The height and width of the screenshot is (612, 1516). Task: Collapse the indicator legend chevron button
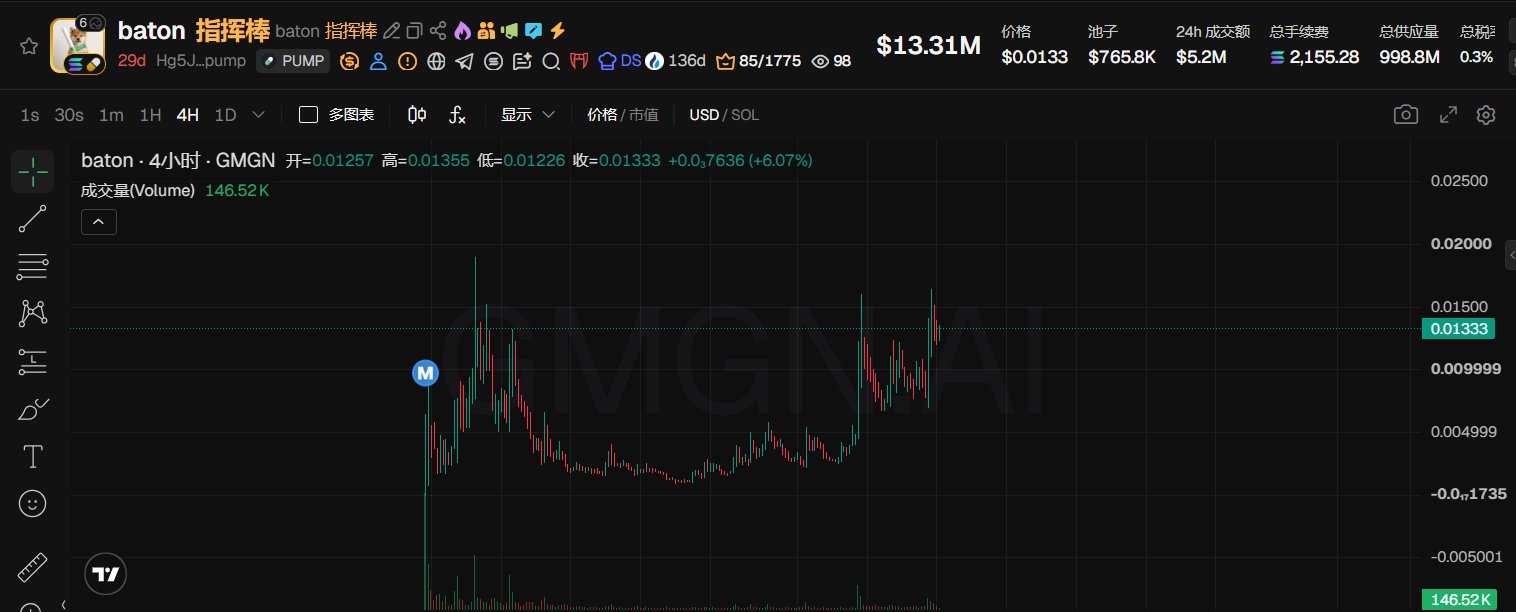[99, 222]
